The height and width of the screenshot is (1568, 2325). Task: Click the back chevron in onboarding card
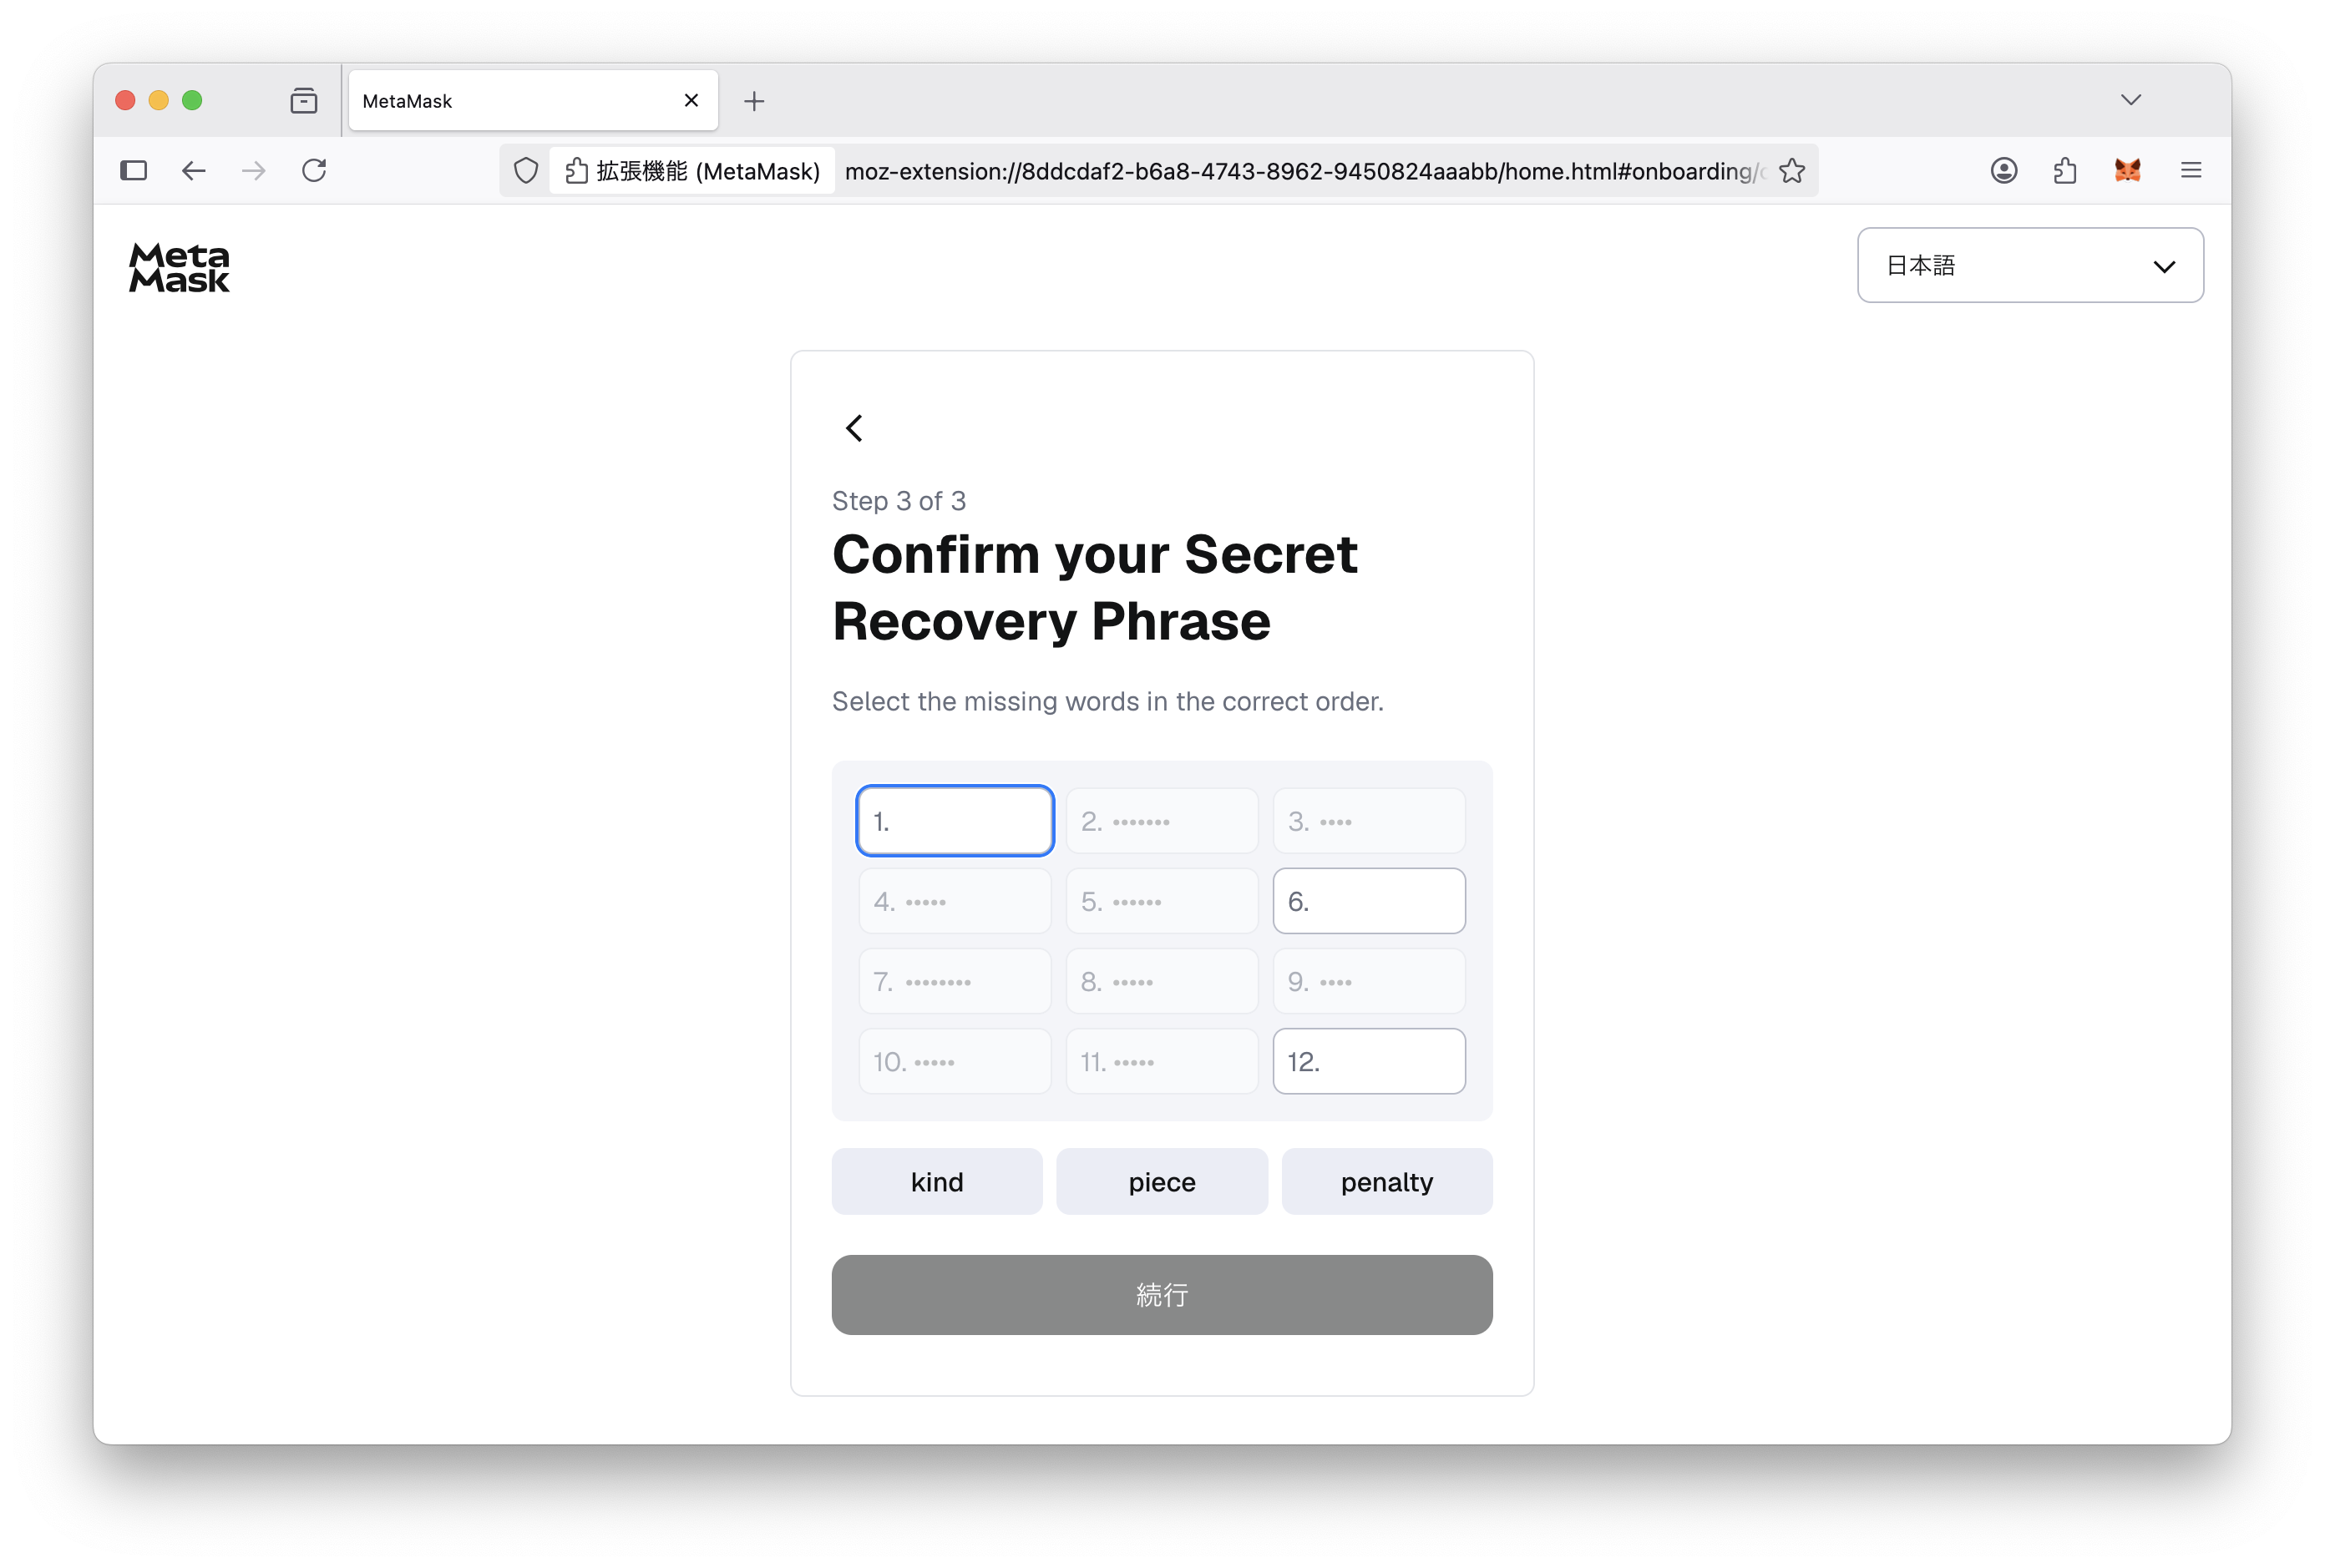coord(854,428)
